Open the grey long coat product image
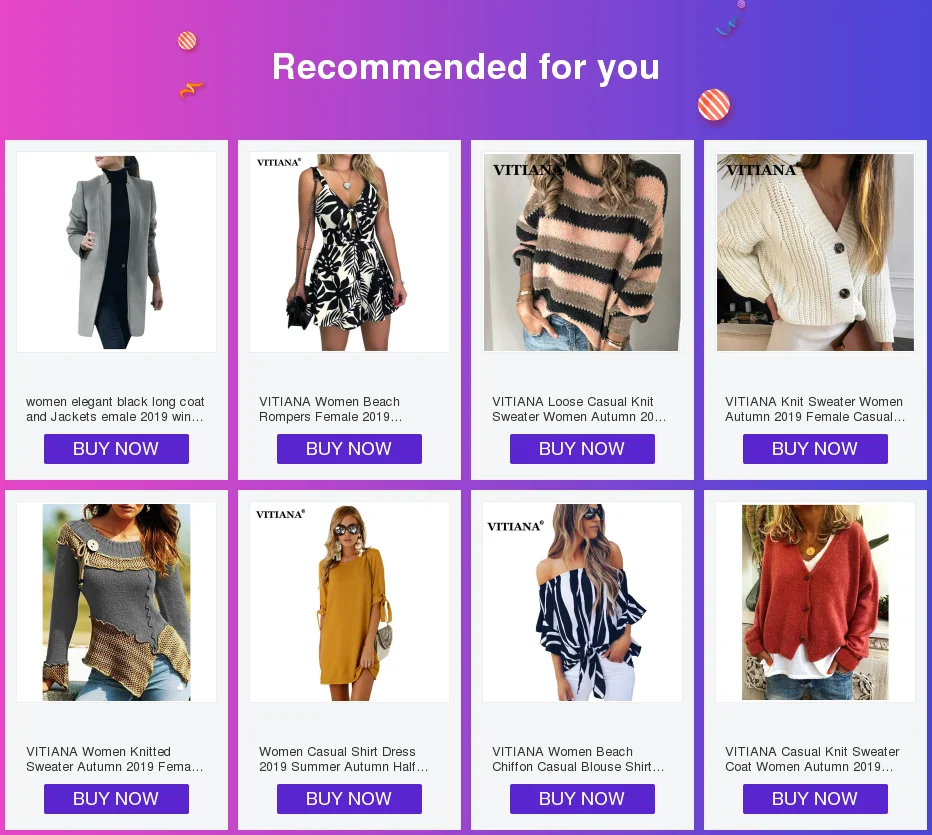Image resolution: width=932 pixels, height=835 pixels. (x=116, y=252)
